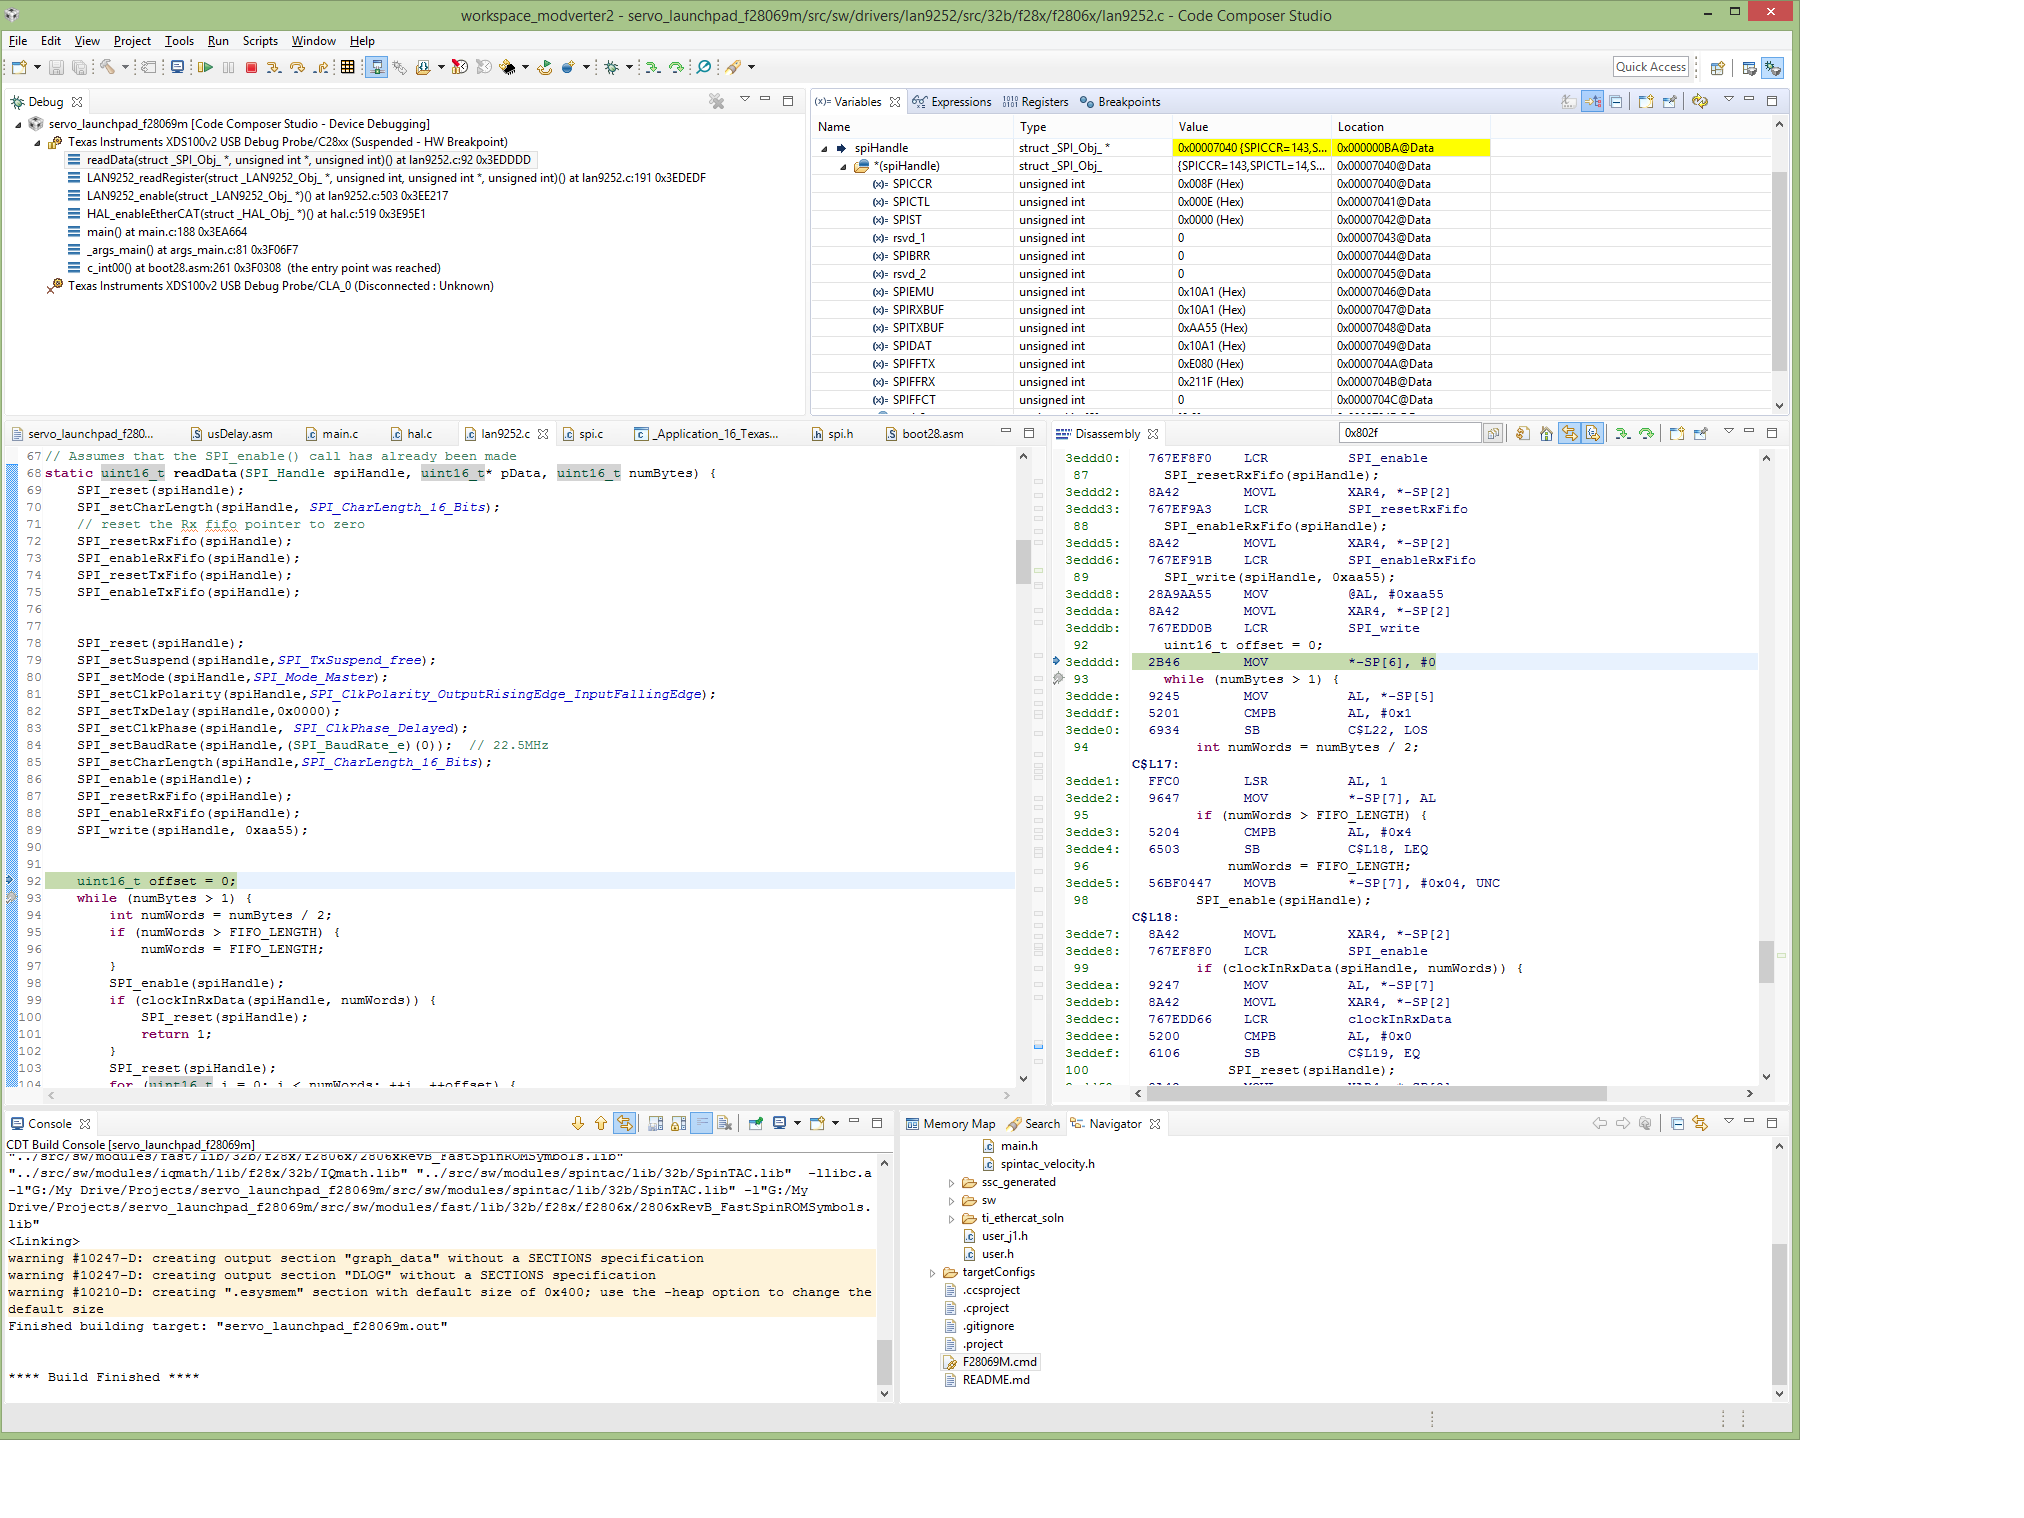This screenshot has height=1518, width=2024.
Task: Click the Disassembly horizontal scrollbar thumb
Action: (x=1377, y=1093)
